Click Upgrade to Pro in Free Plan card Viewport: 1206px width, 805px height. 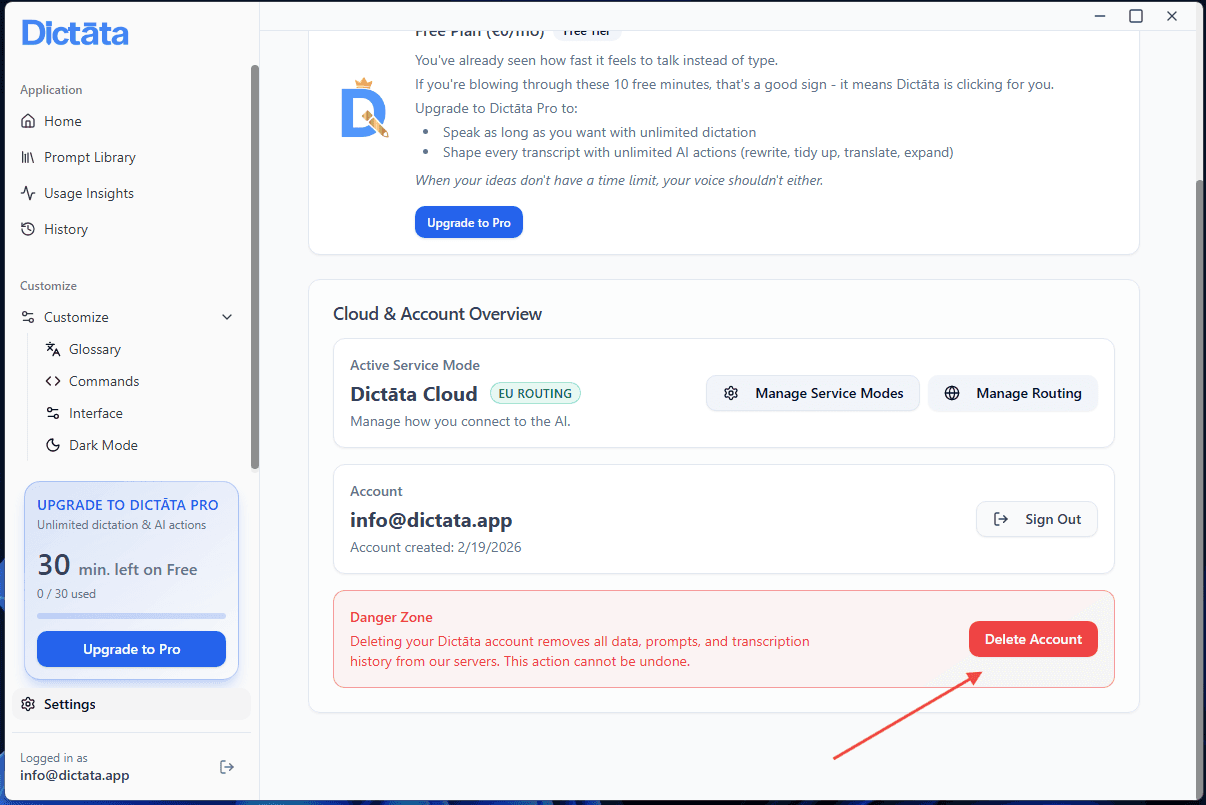click(x=468, y=222)
